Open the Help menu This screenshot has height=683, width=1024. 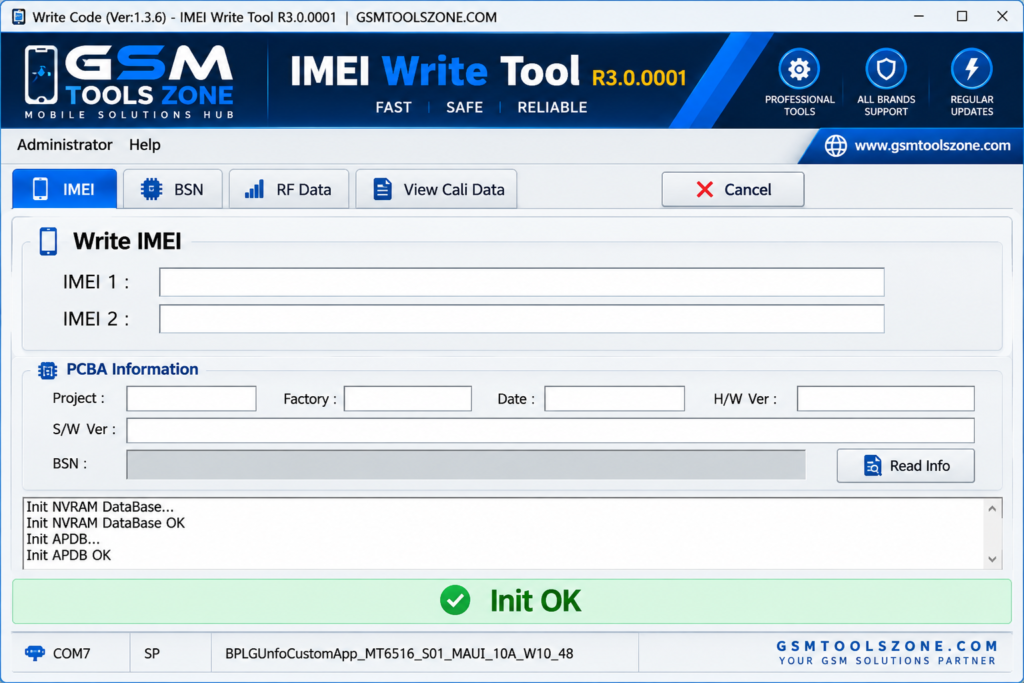(144, 144)
